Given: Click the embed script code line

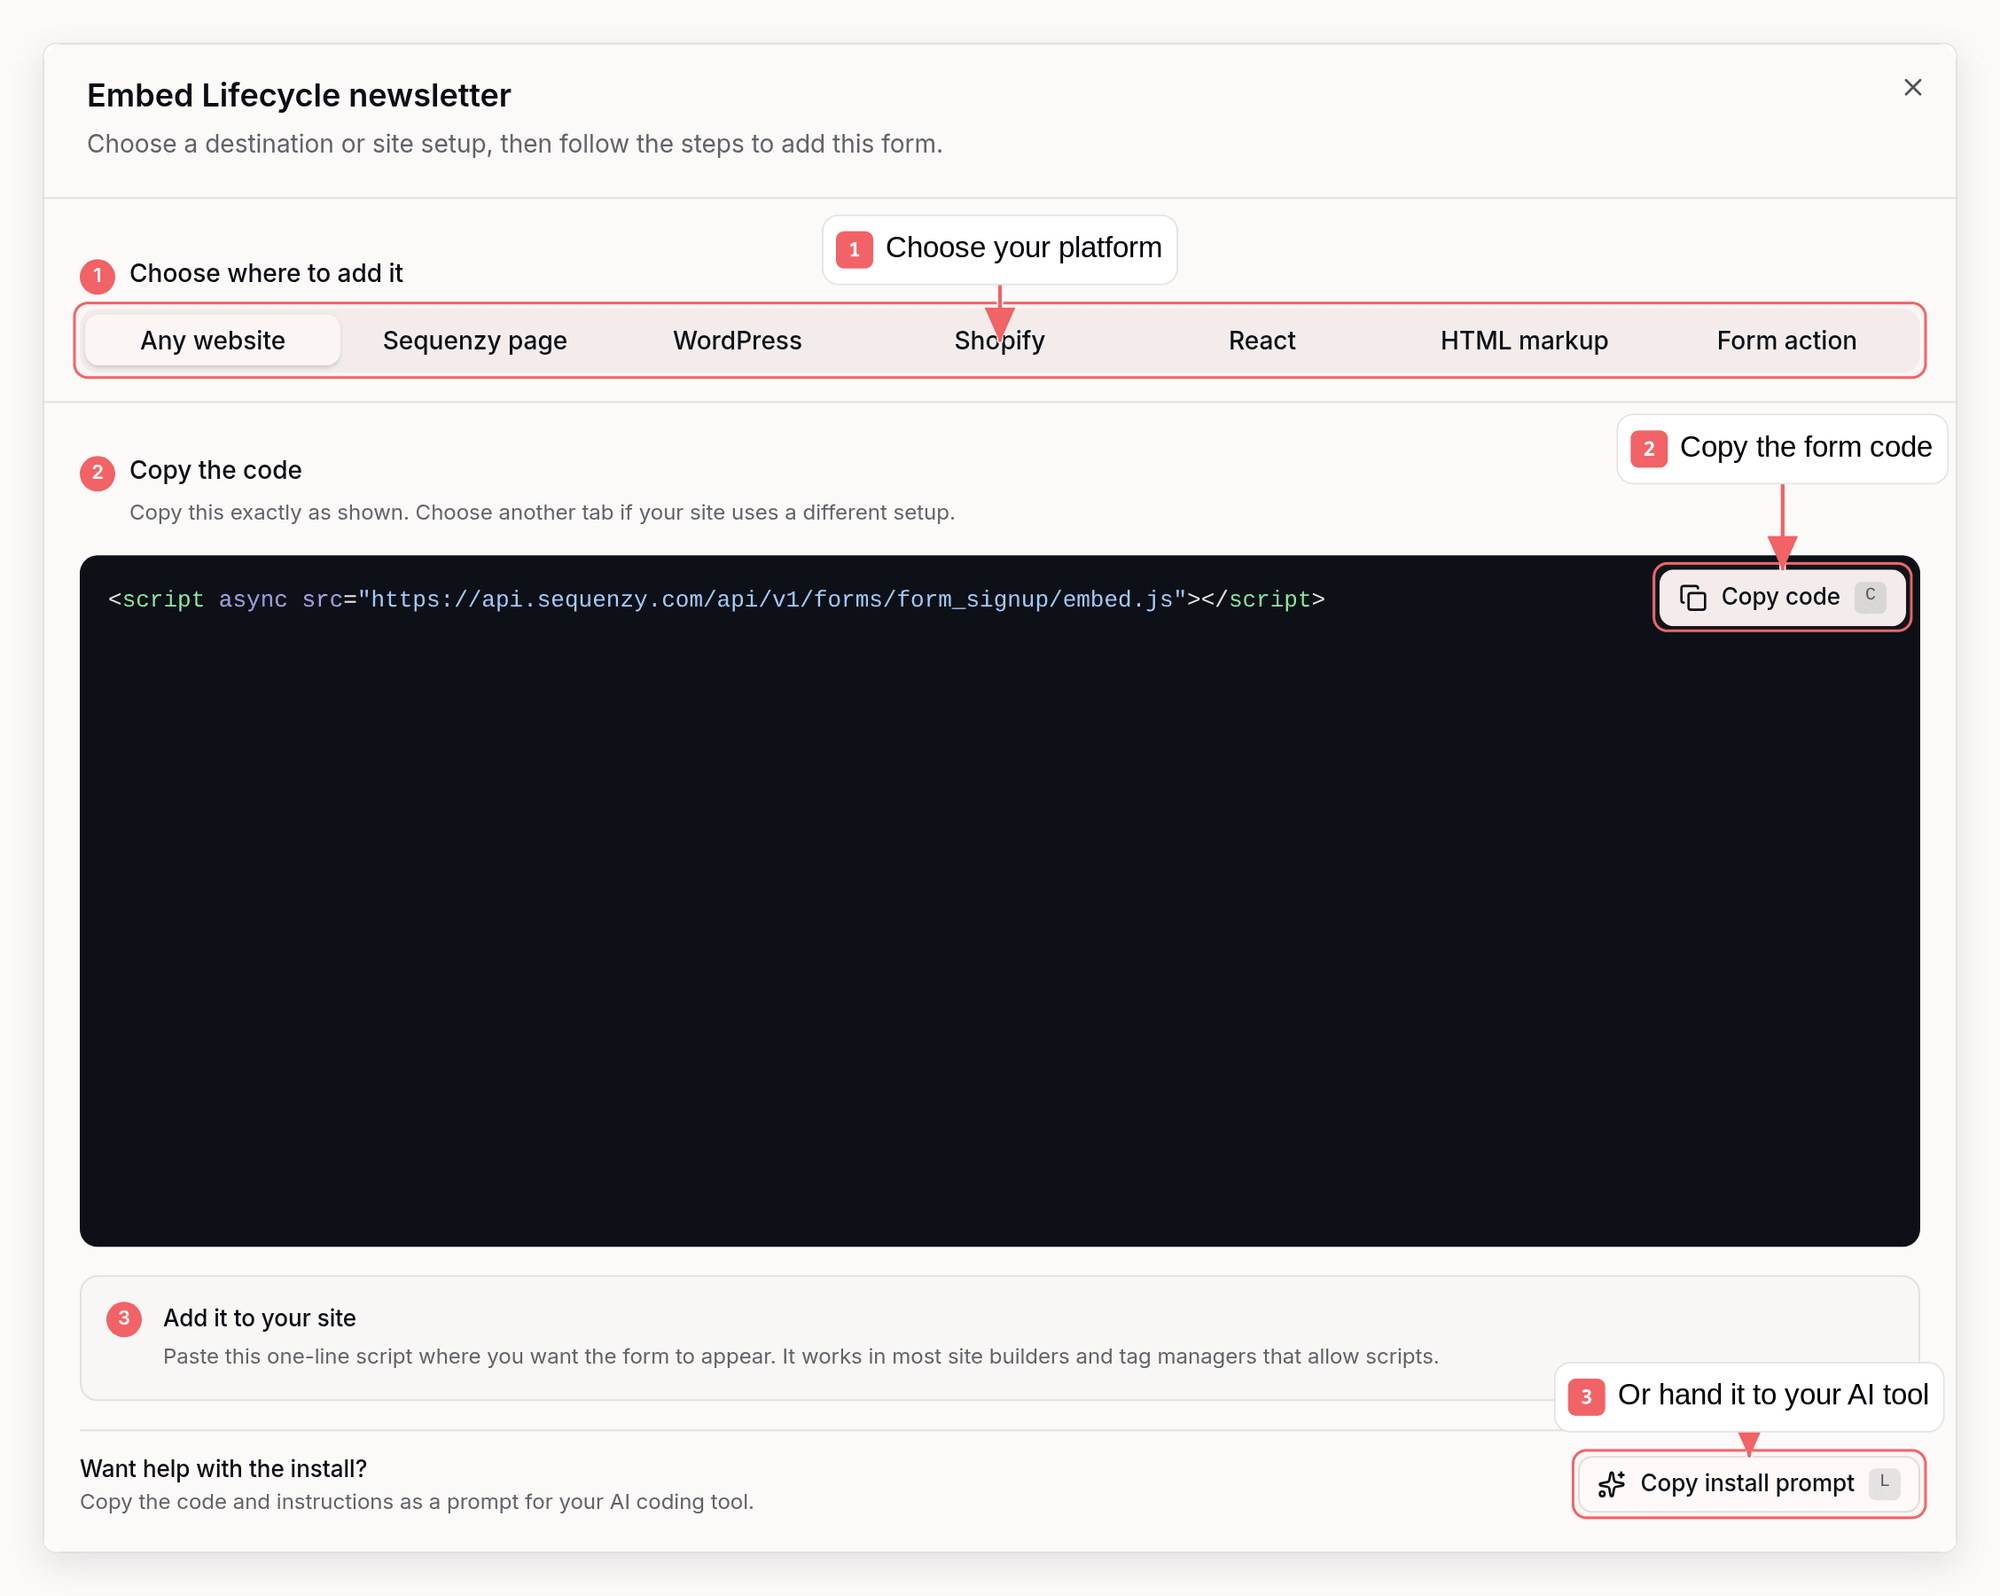Looking at the screenshot, I should click(x=716, y=600).
